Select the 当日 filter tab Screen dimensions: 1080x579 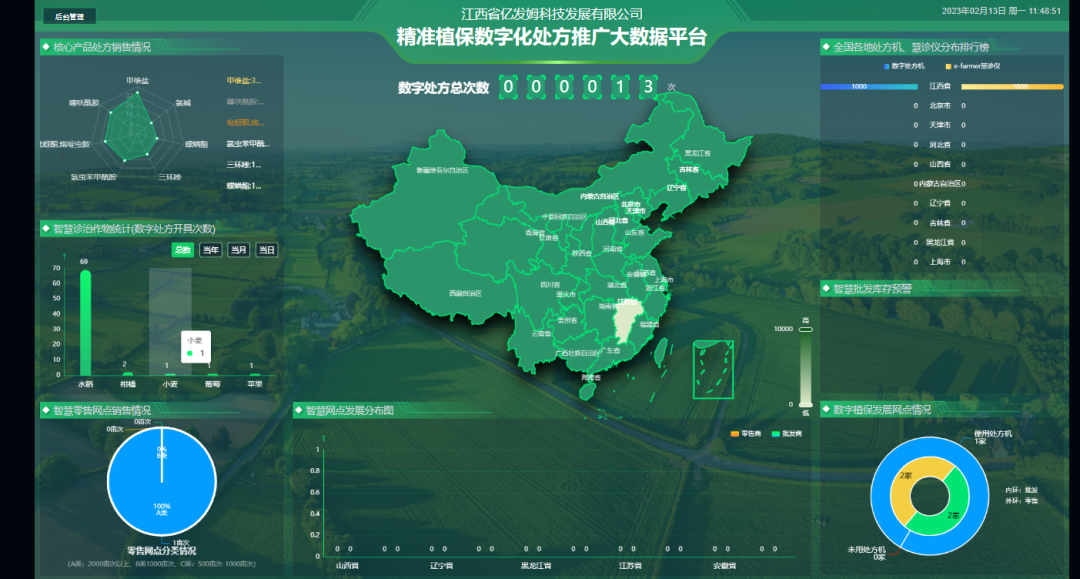[266, 250]
